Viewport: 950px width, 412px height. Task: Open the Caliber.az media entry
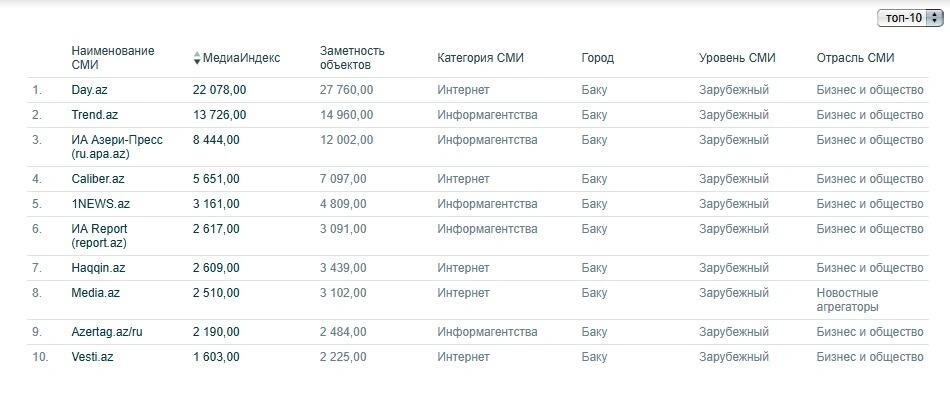click(98, 179)
